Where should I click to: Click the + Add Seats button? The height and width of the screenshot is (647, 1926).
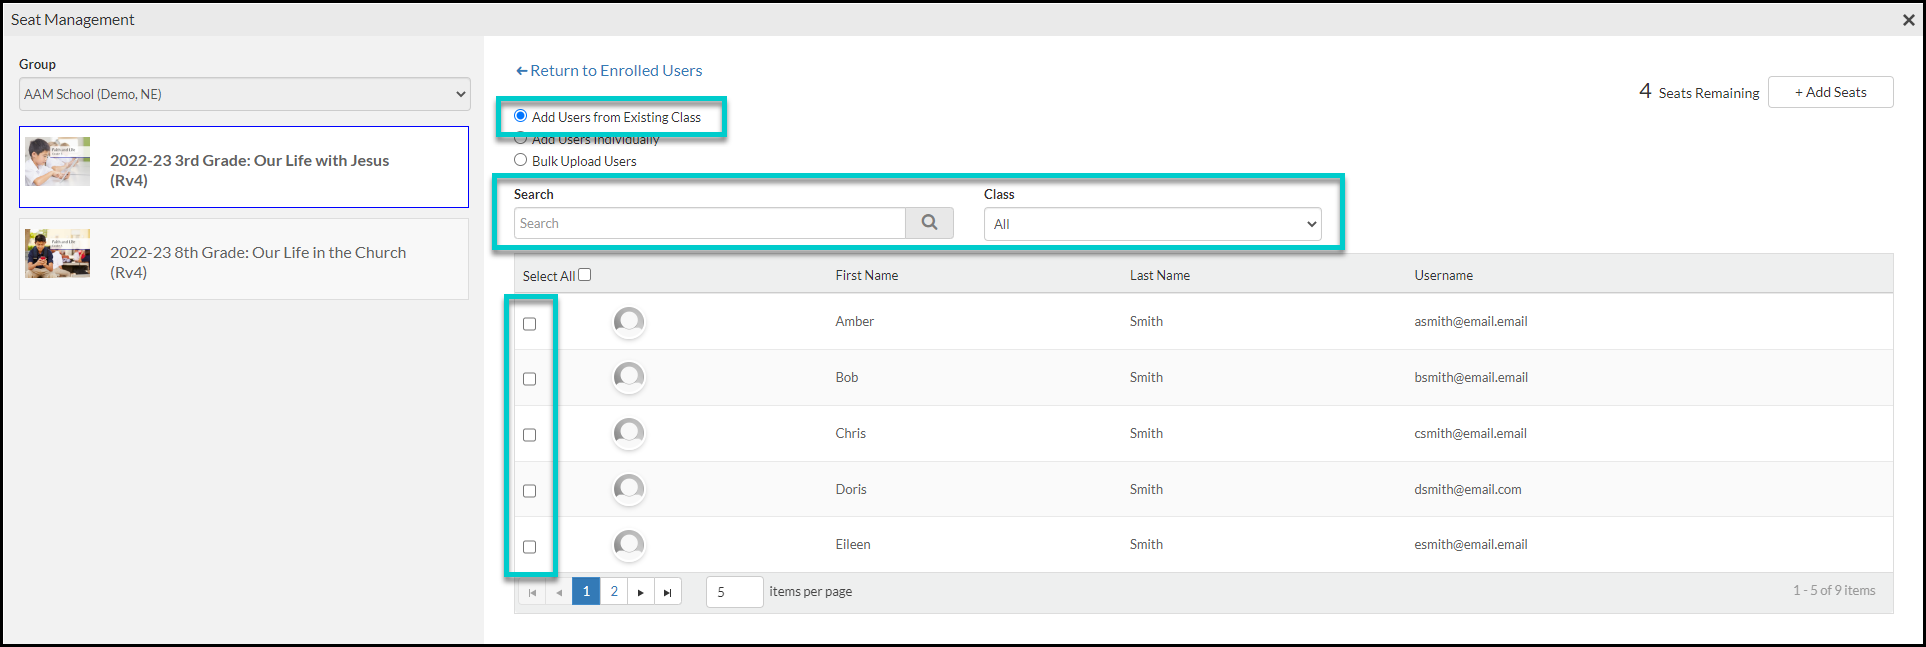point(1830,92)
